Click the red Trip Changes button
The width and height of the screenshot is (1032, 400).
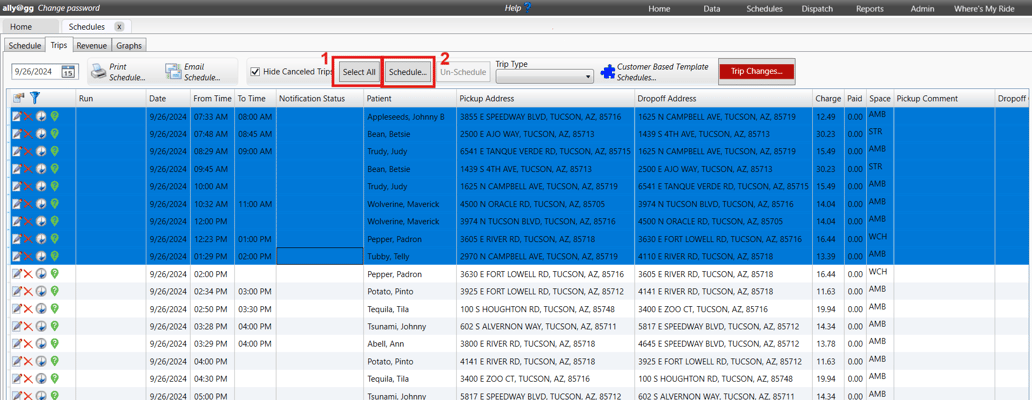pyautogui.click(x=756, y=72)
